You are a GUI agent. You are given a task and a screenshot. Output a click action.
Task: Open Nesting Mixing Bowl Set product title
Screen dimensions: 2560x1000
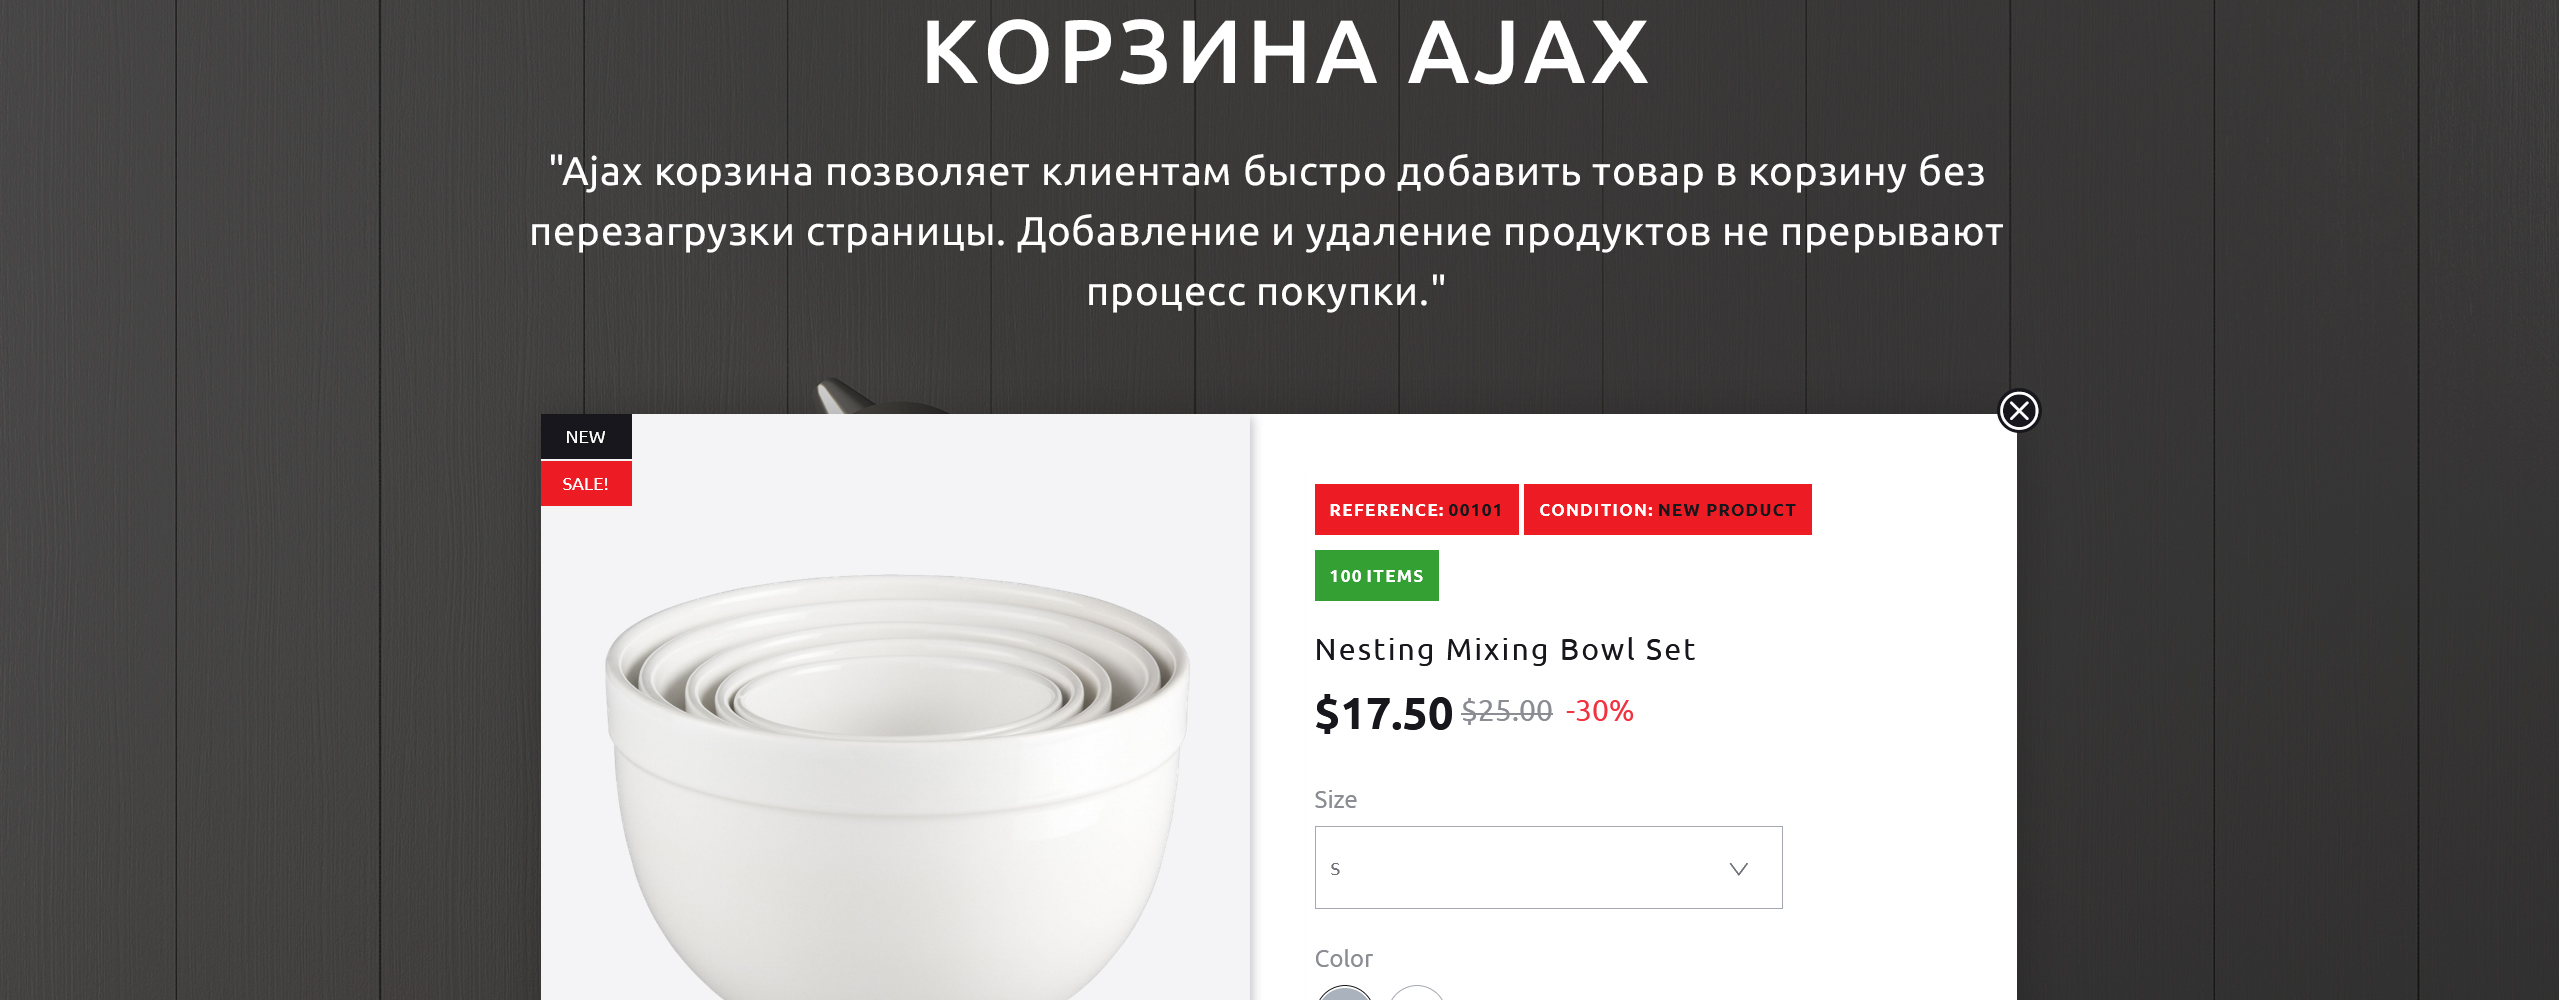[1505, 650]
